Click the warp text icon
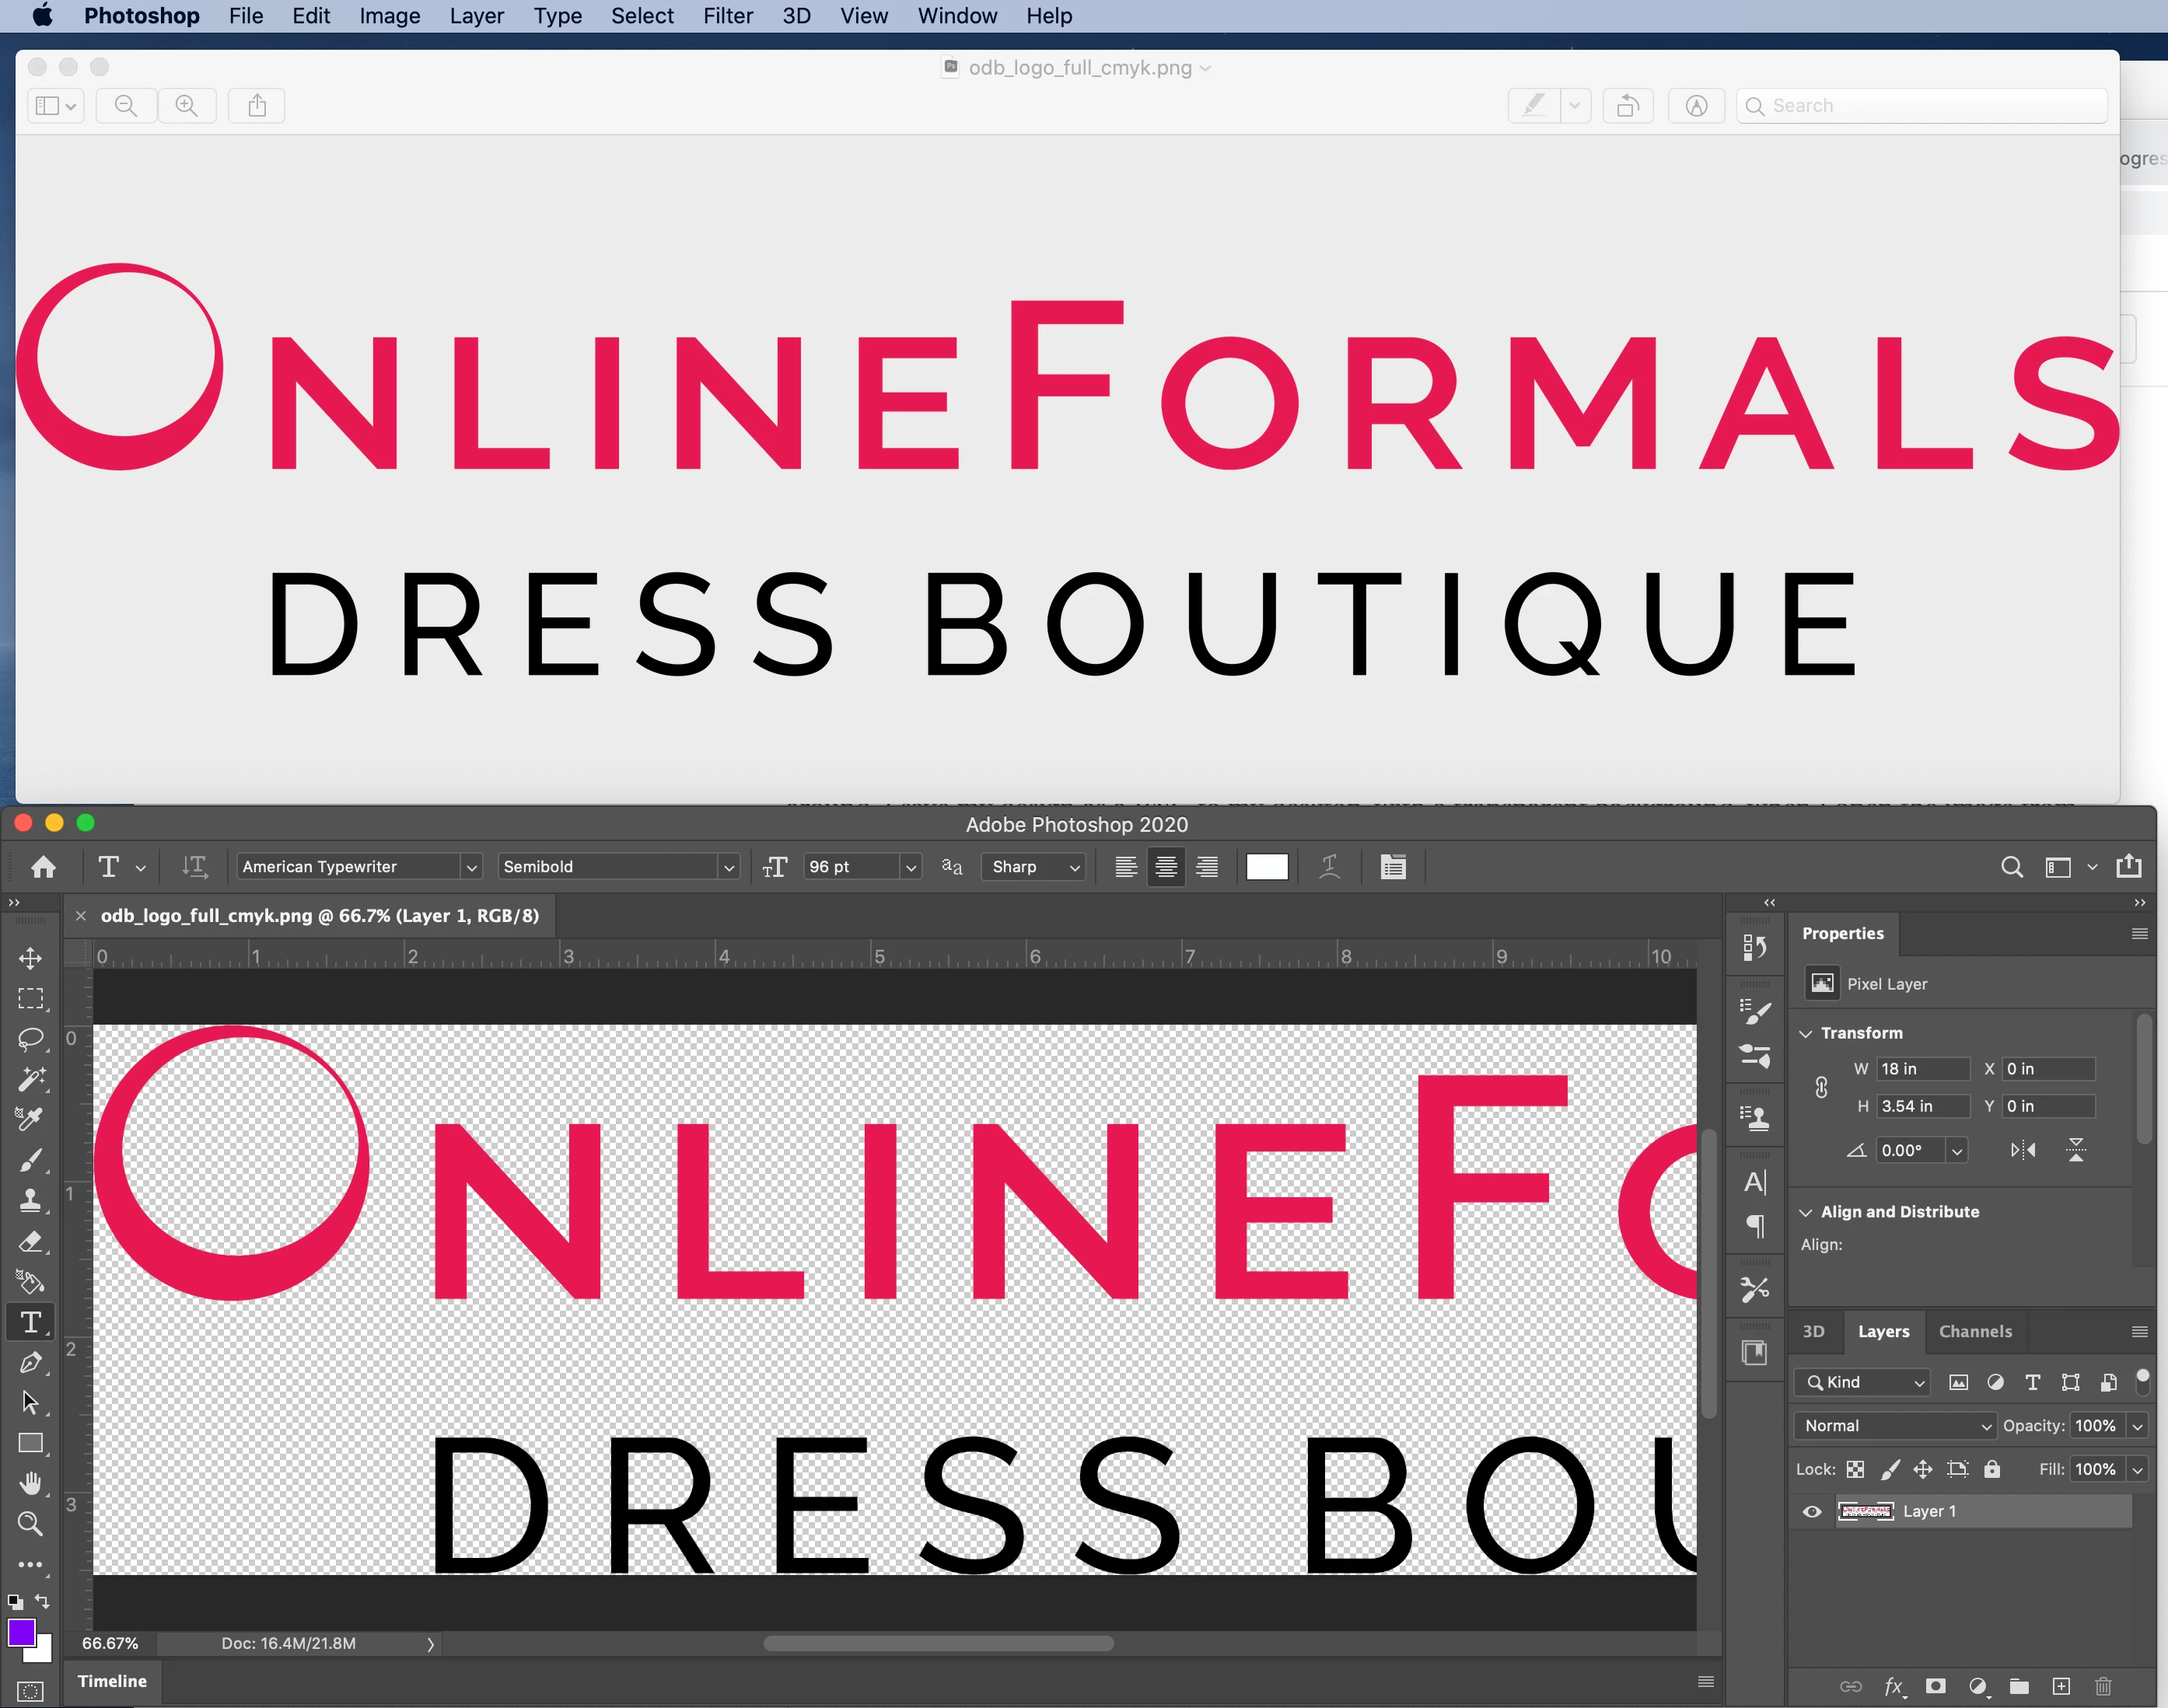The height and width of the screenshot is (1708, 2168). pyautogui.click(x=1329, y=867)
